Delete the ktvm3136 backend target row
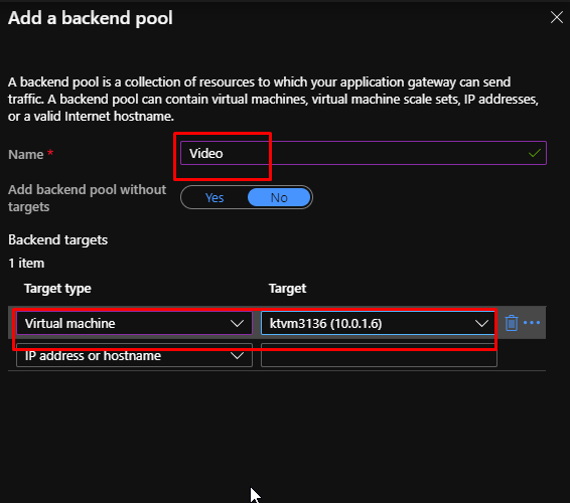This screenshot has height=503, width=570. click(x=511, y=323)
